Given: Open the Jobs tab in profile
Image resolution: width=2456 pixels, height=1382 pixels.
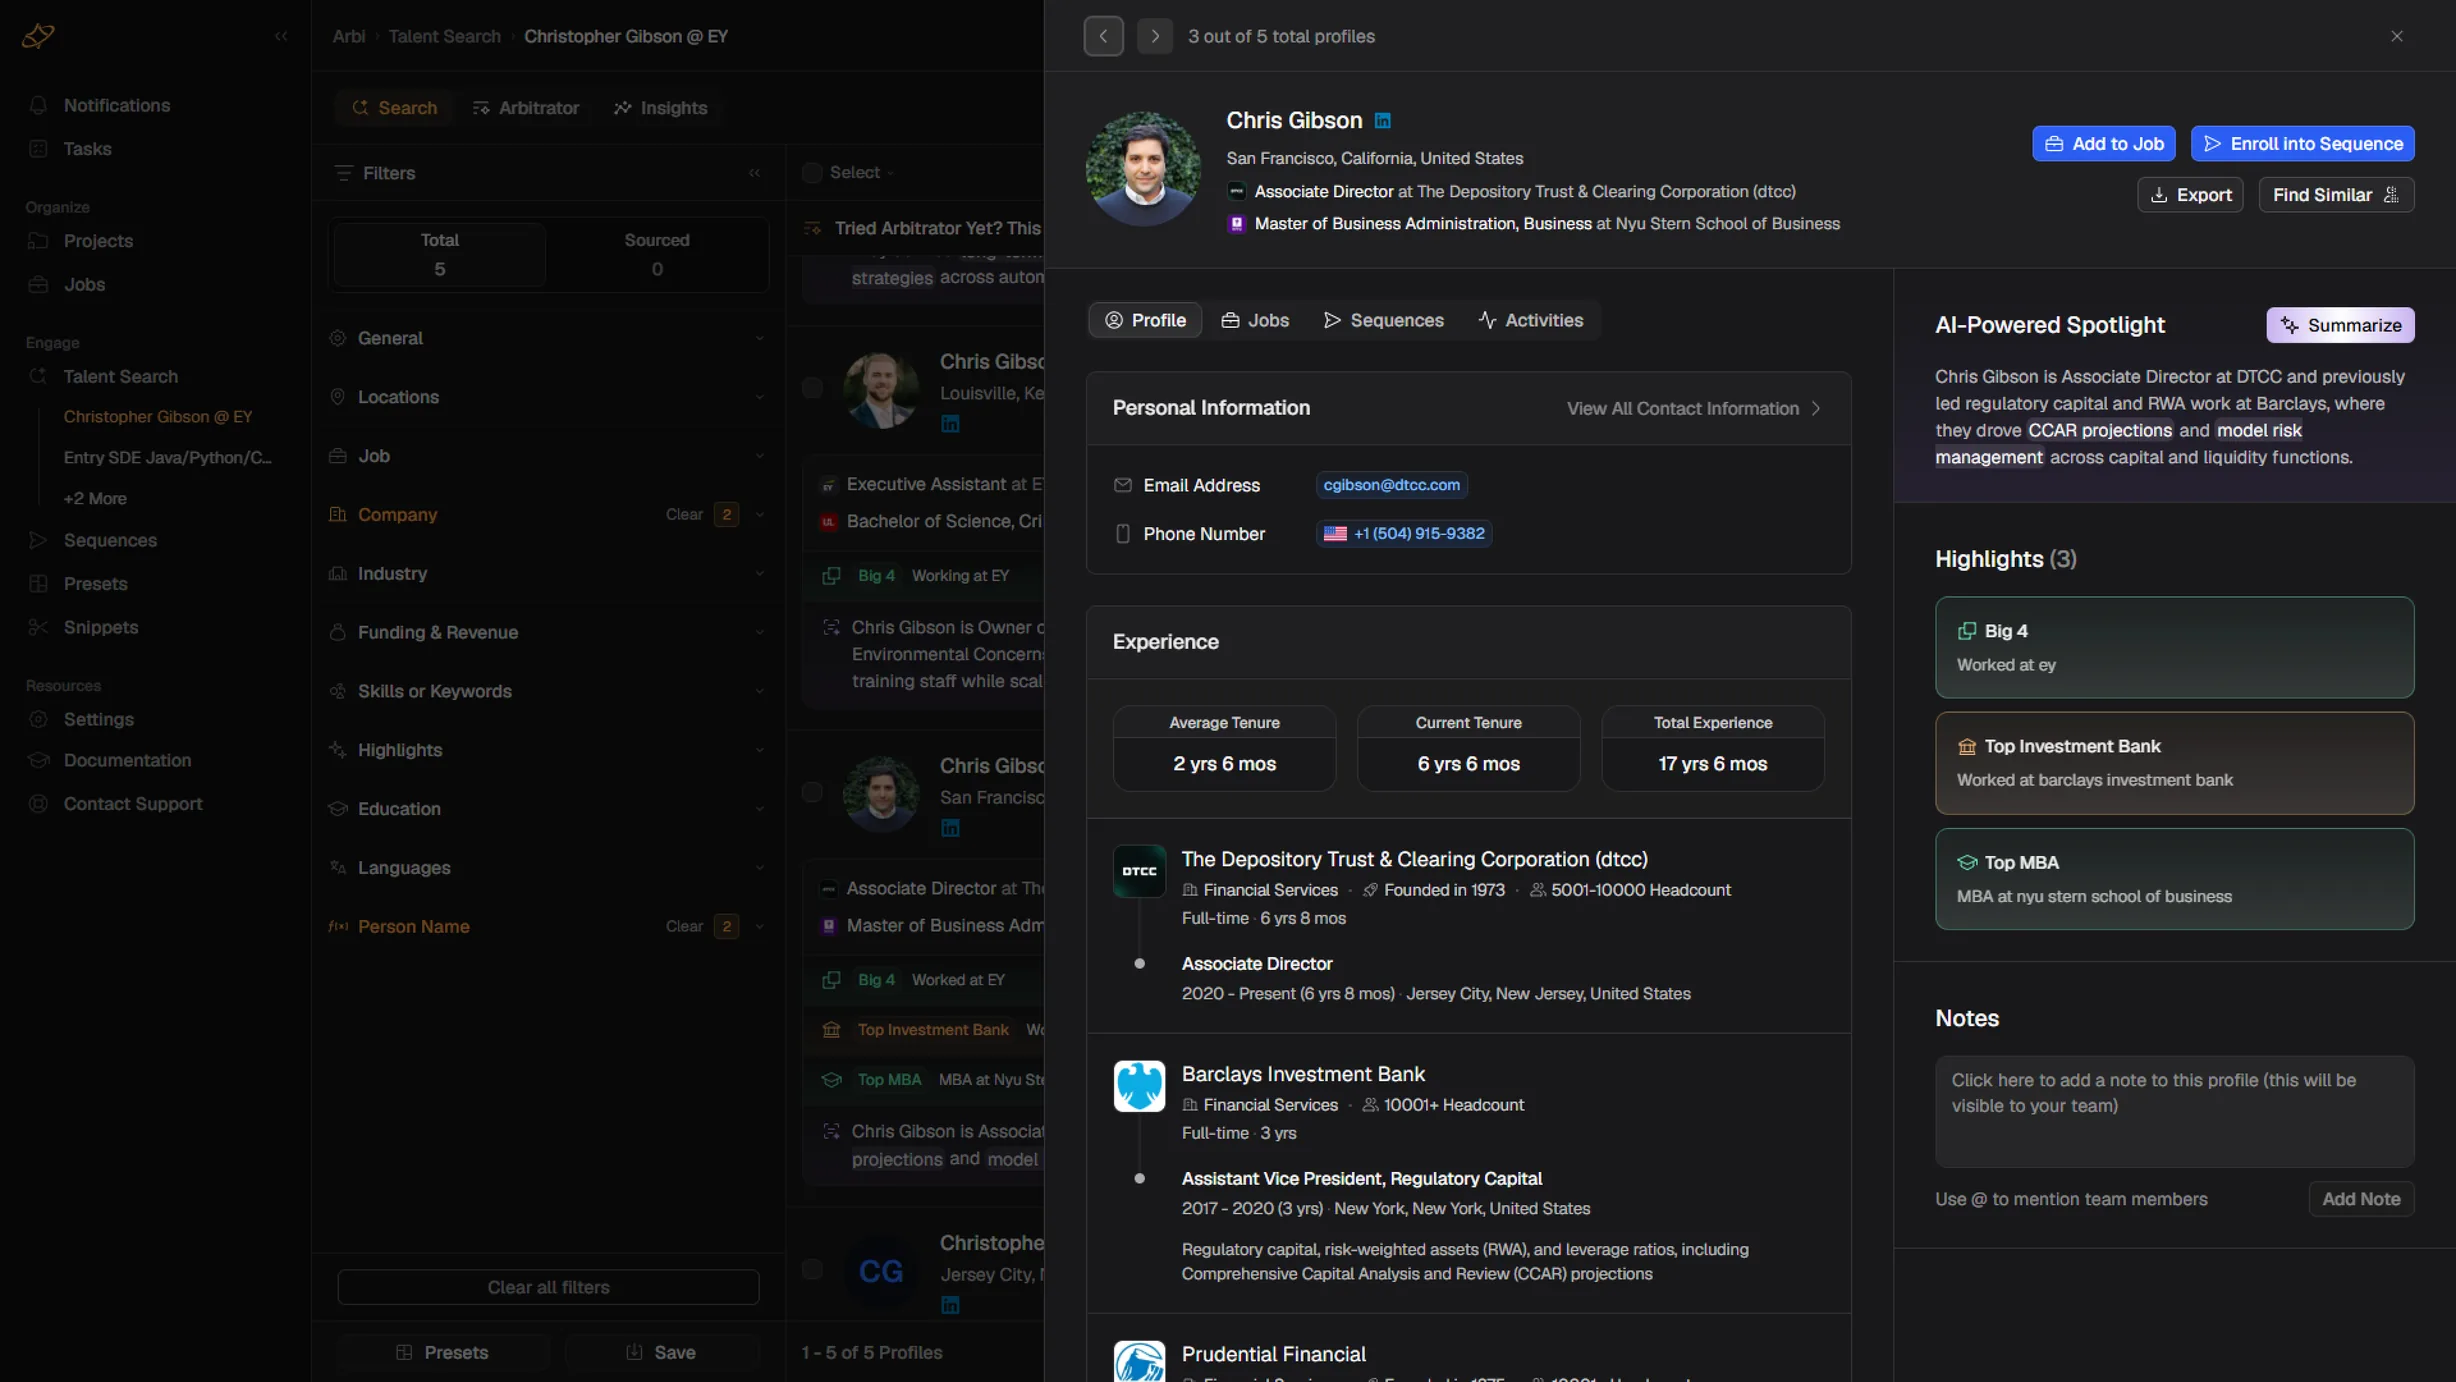Looking at the screenshot, I should tap(1255, 321).
